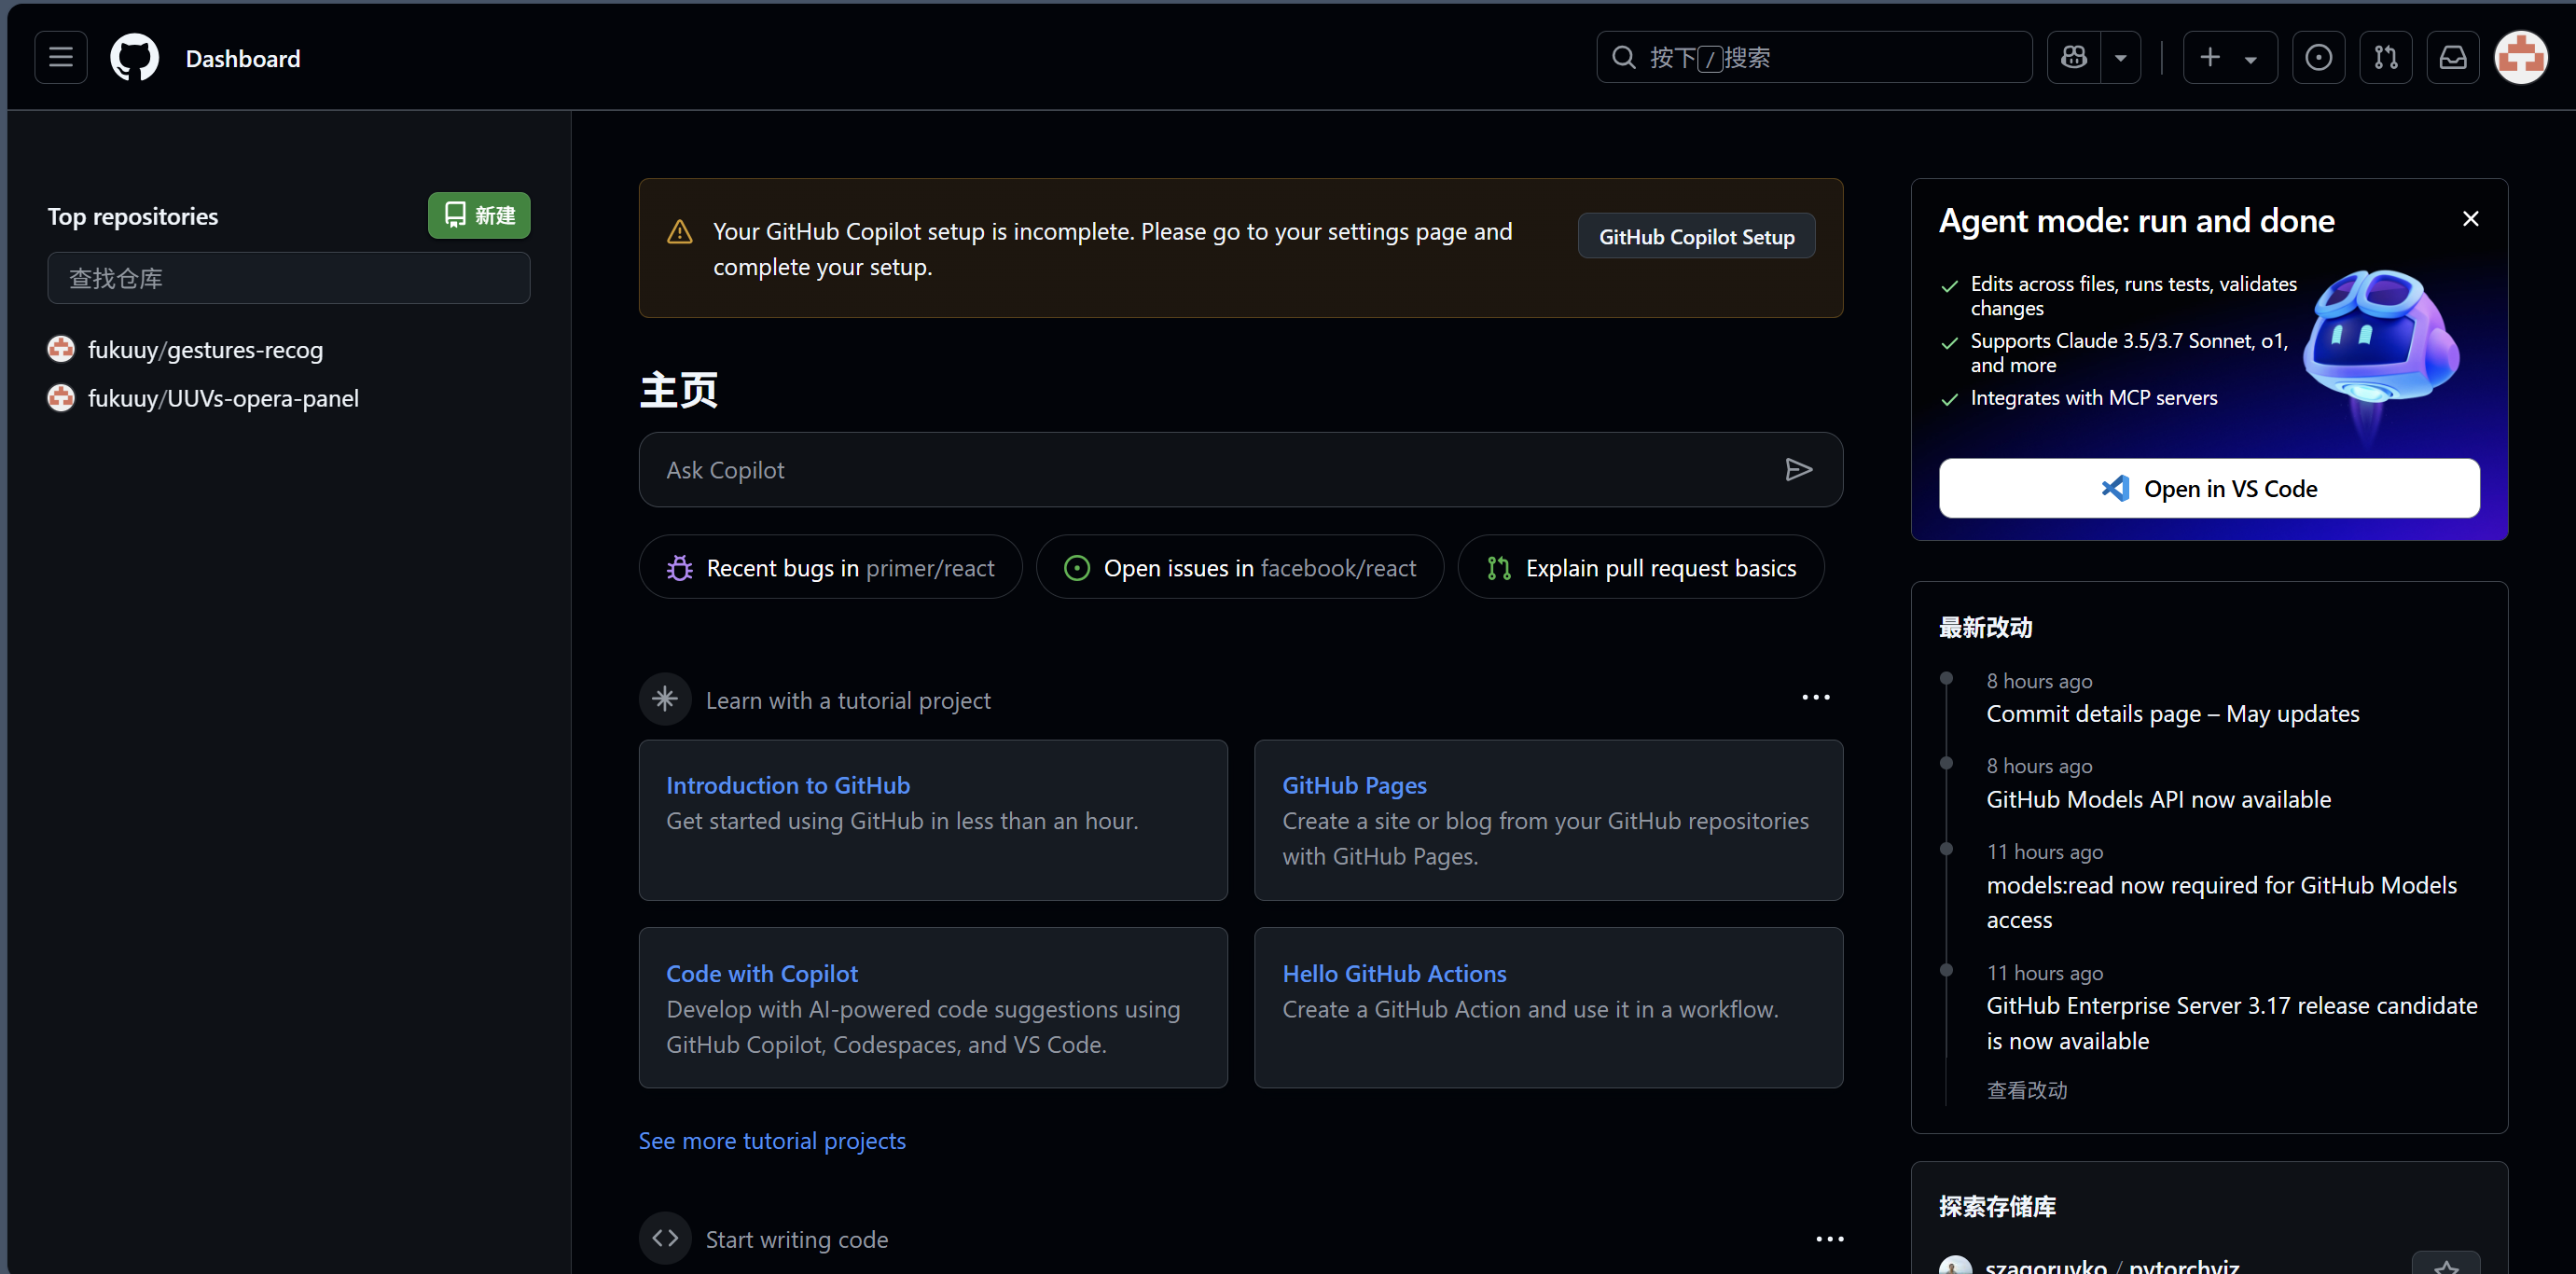Click the Copilot icon in the header
The width and height of the screenshot is (2576, 1274).
(x=2074, y=57)
